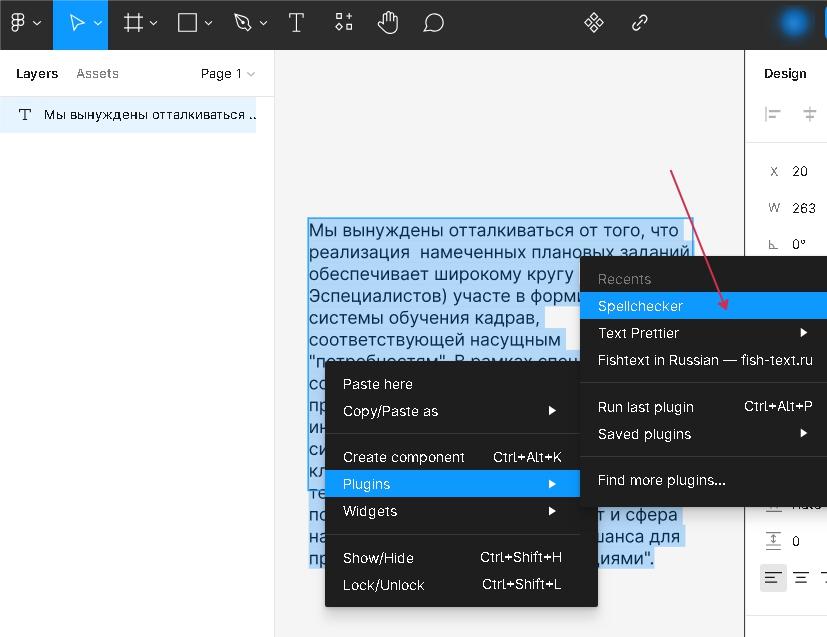827x637 pixels.
Task: Set text alignment to center
Action: click(801, 578)
